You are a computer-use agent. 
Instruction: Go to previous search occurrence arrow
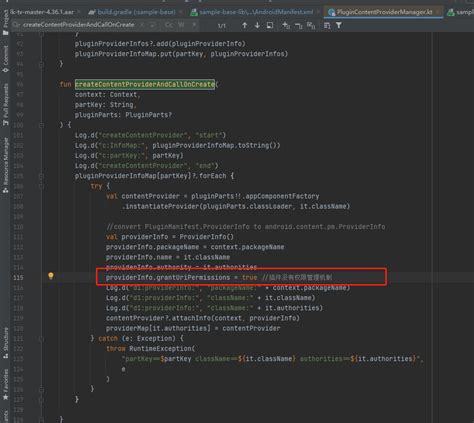(245, 25)
